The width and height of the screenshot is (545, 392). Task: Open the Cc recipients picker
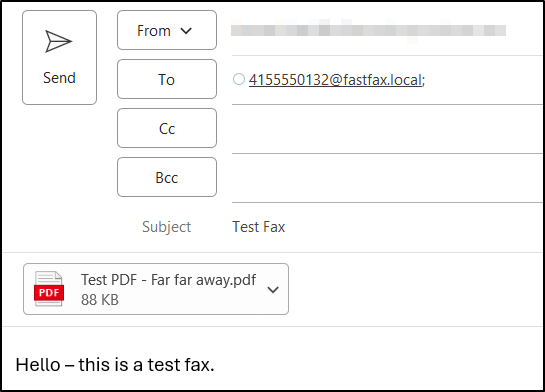click(x=167, y=128)
